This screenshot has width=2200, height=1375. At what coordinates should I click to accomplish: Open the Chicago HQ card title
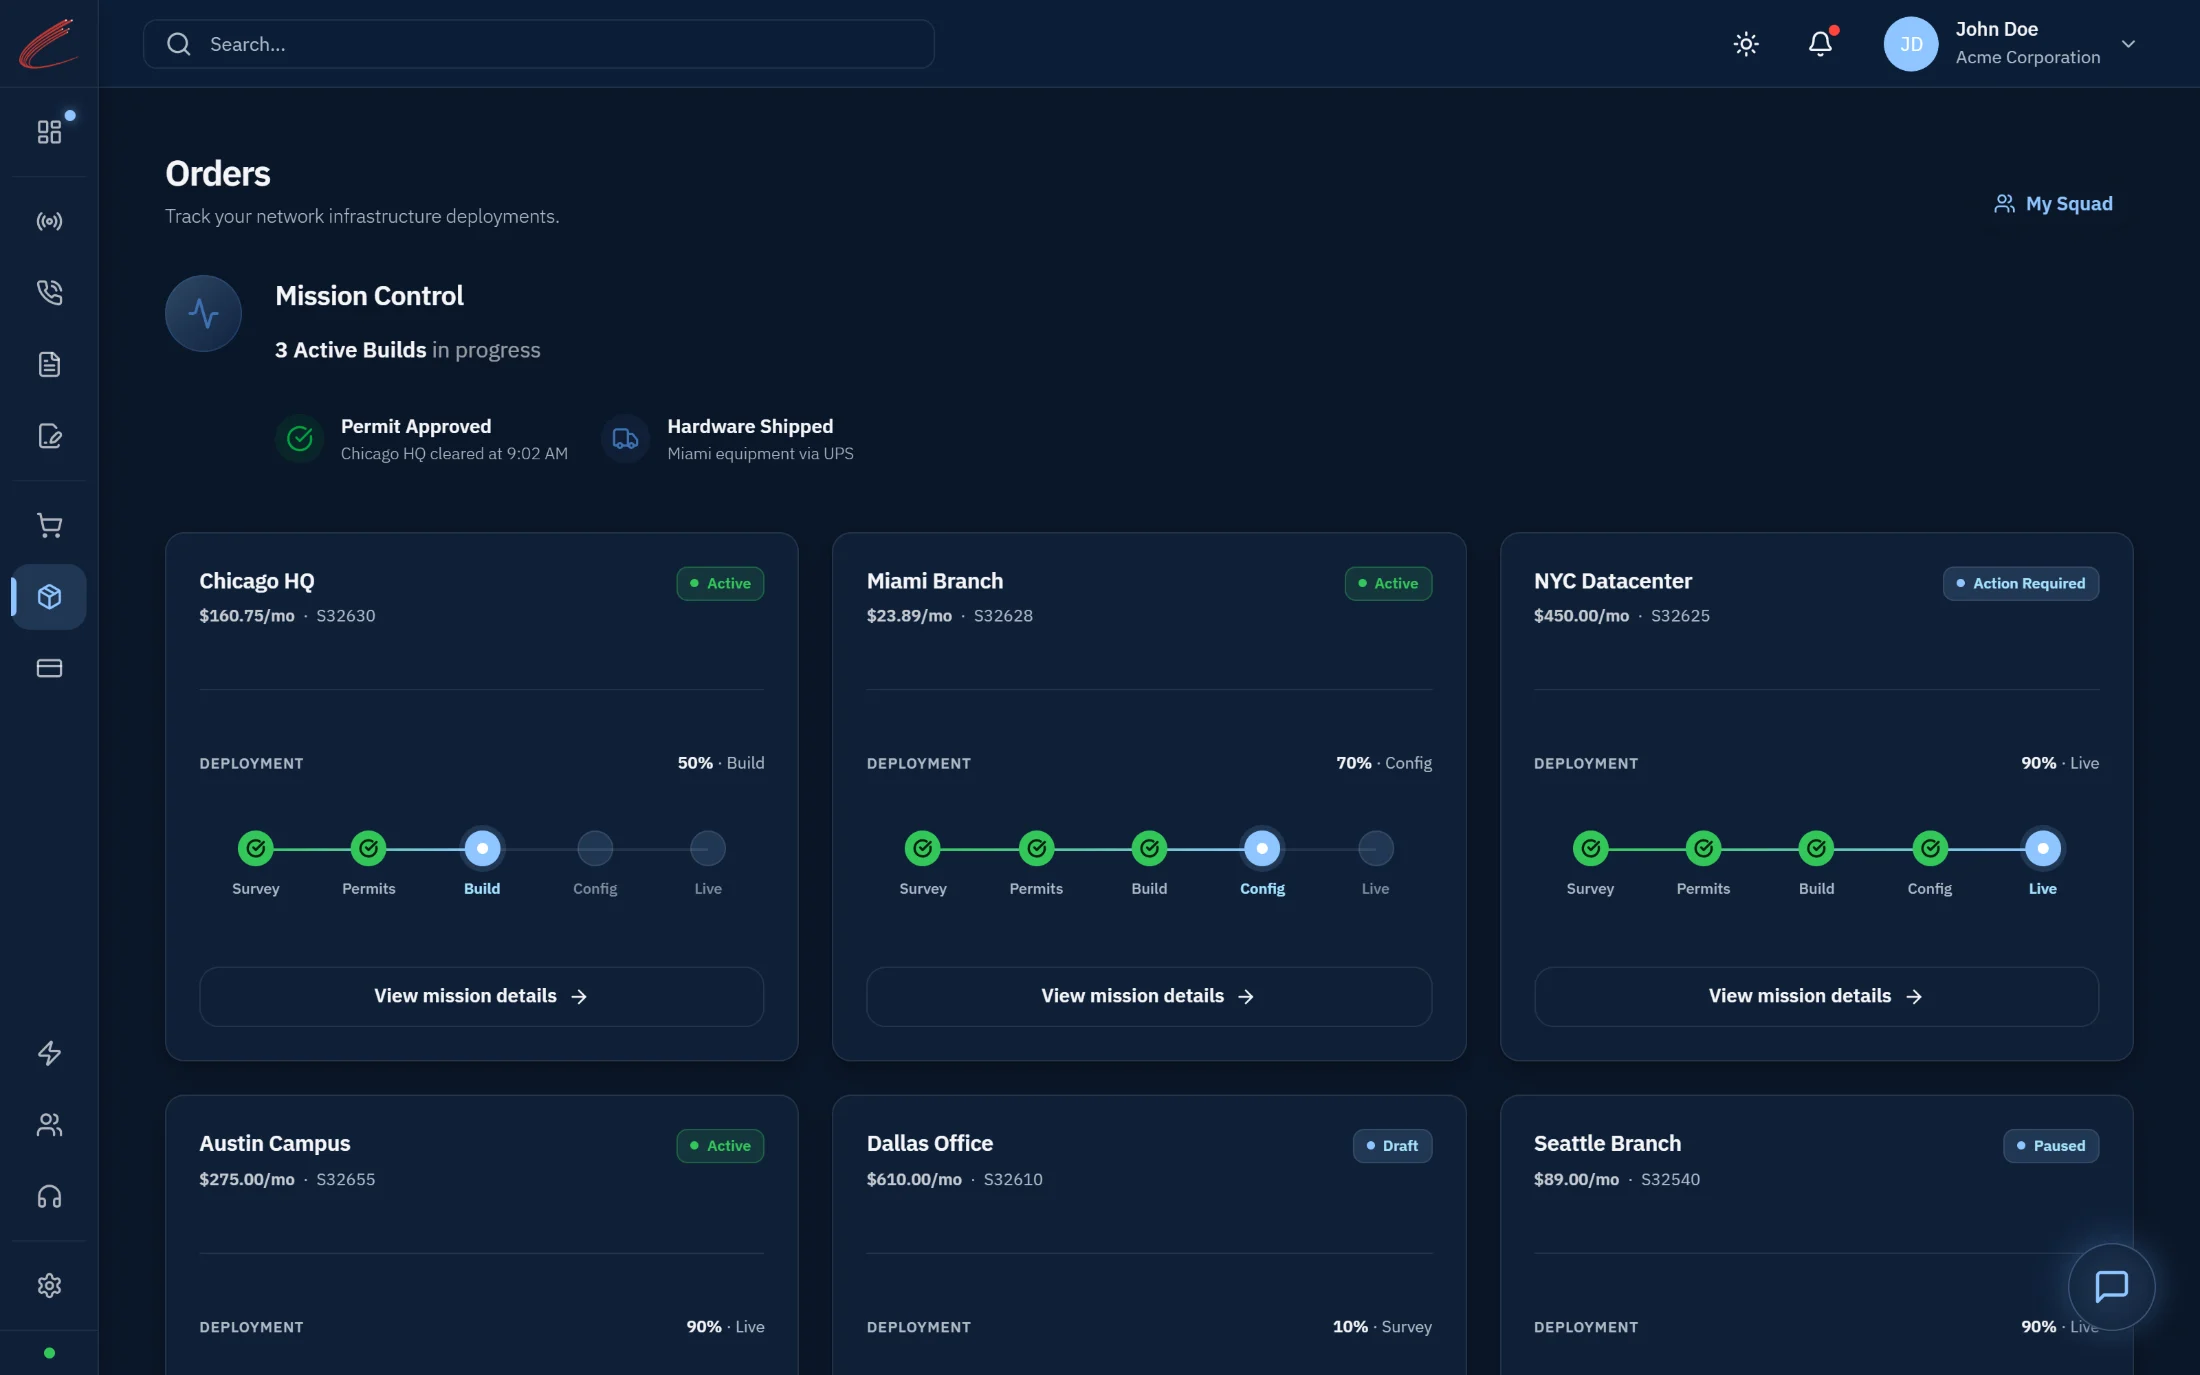click(257, 582)
